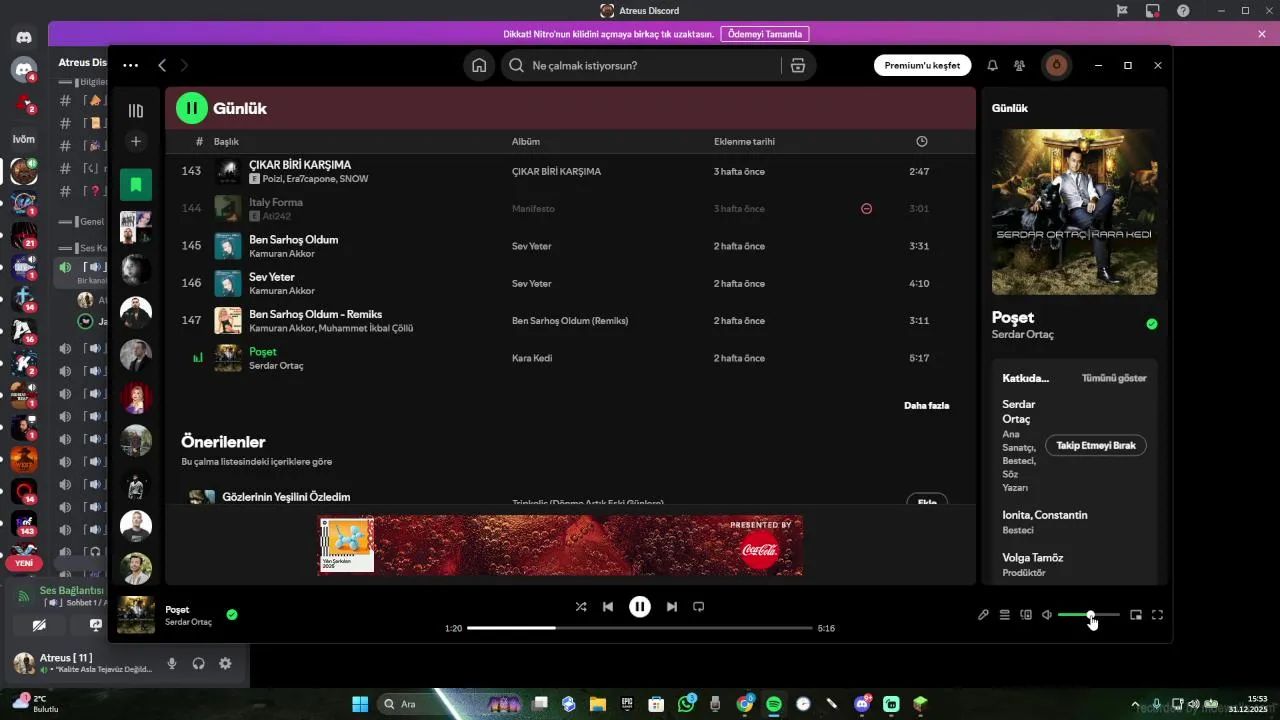Open Kara Kedi cover art in right panel
This screenshot has width=1280, height=720.
pyautogui.click(x=1074, y=212)
